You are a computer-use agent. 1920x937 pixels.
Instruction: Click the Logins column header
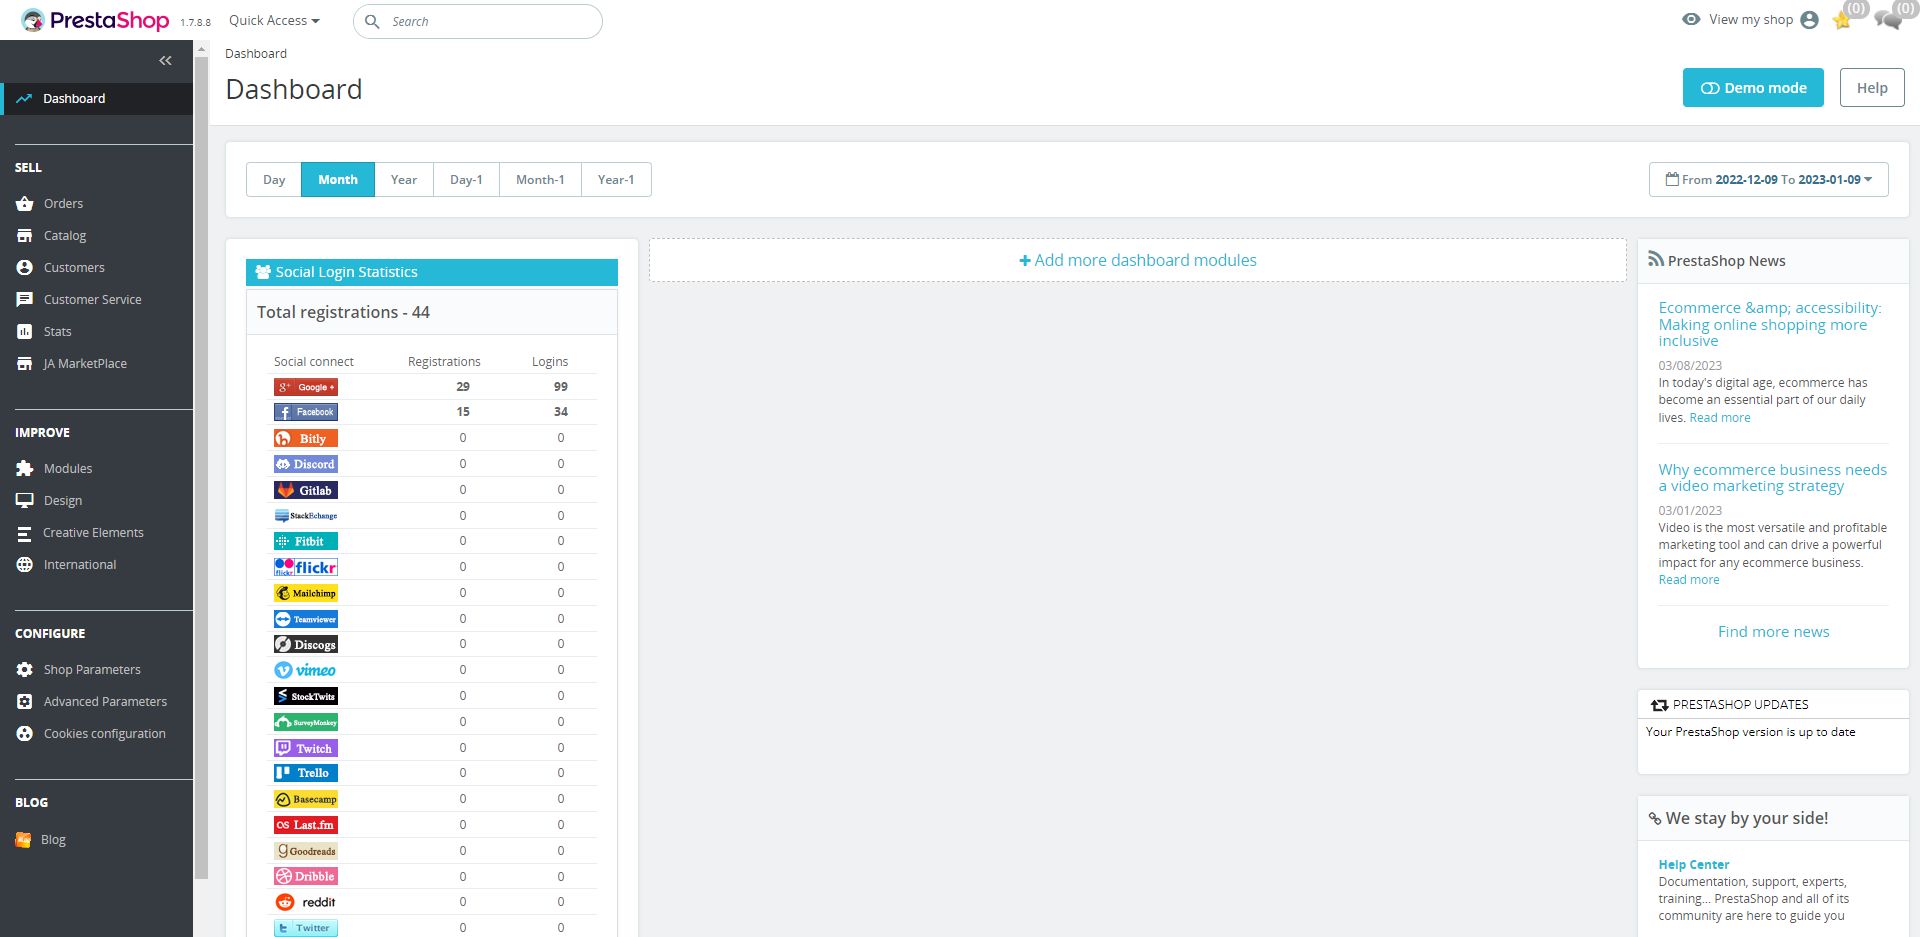(x=550, y=362)
